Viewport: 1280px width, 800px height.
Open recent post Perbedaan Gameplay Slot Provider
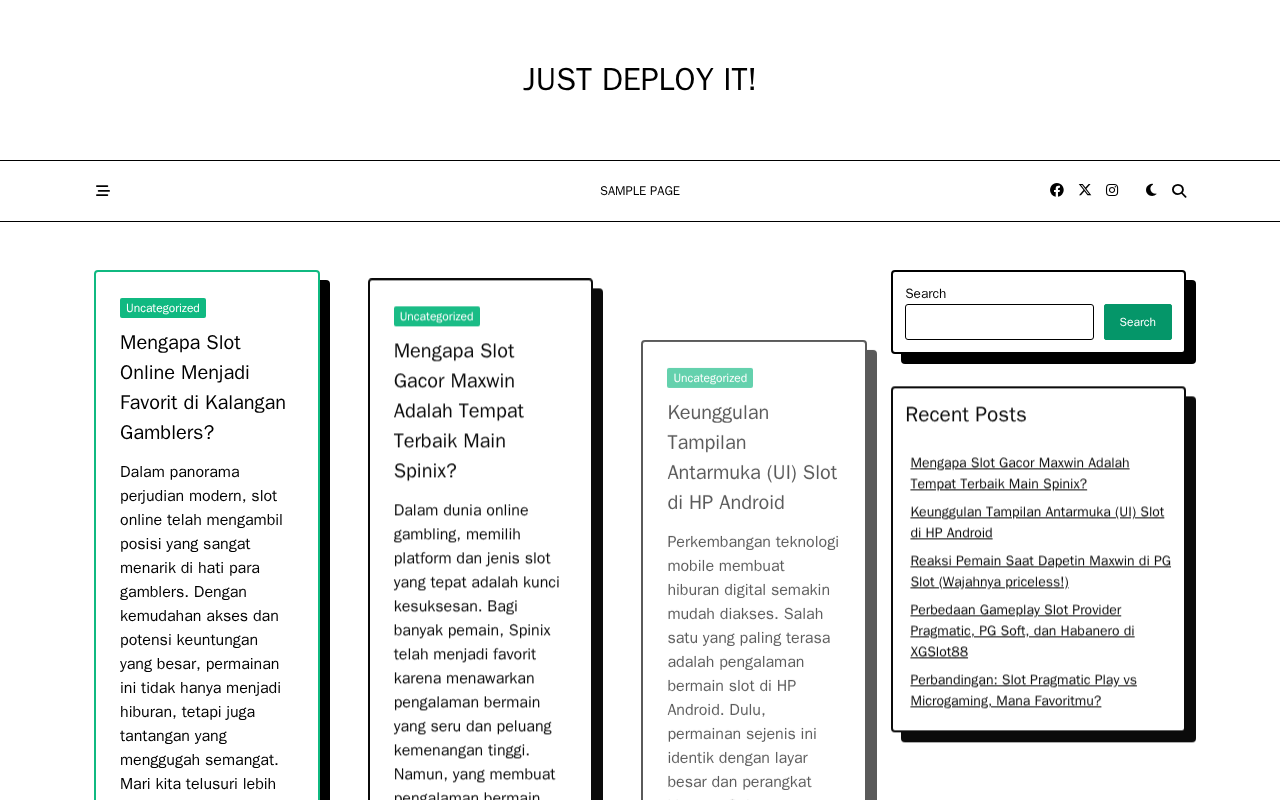click(x=1022, y=630)
